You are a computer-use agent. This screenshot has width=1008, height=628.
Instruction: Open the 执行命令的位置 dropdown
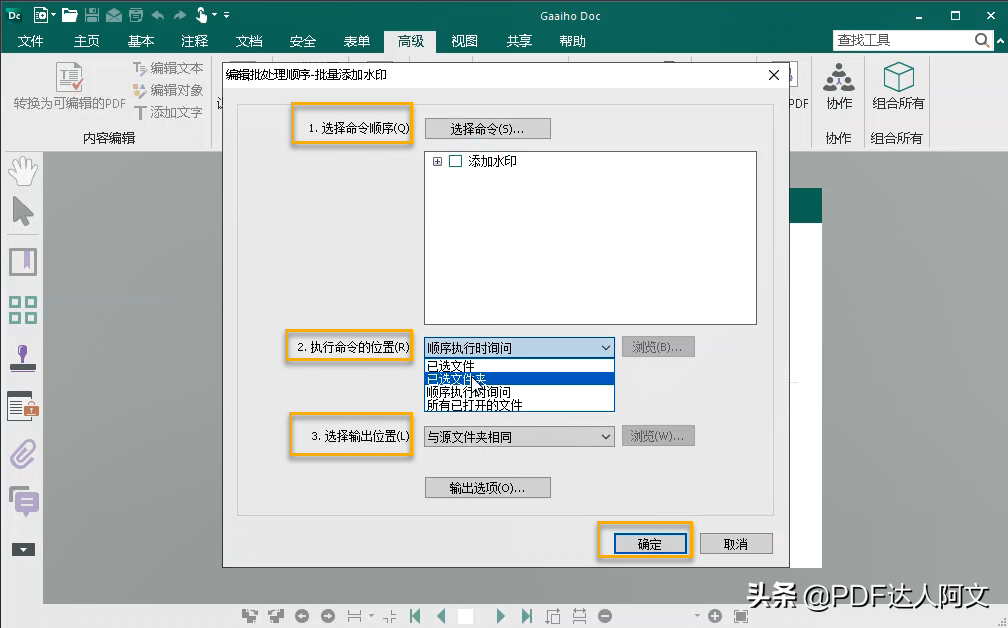pyautogui.click(x=519, y=348)
